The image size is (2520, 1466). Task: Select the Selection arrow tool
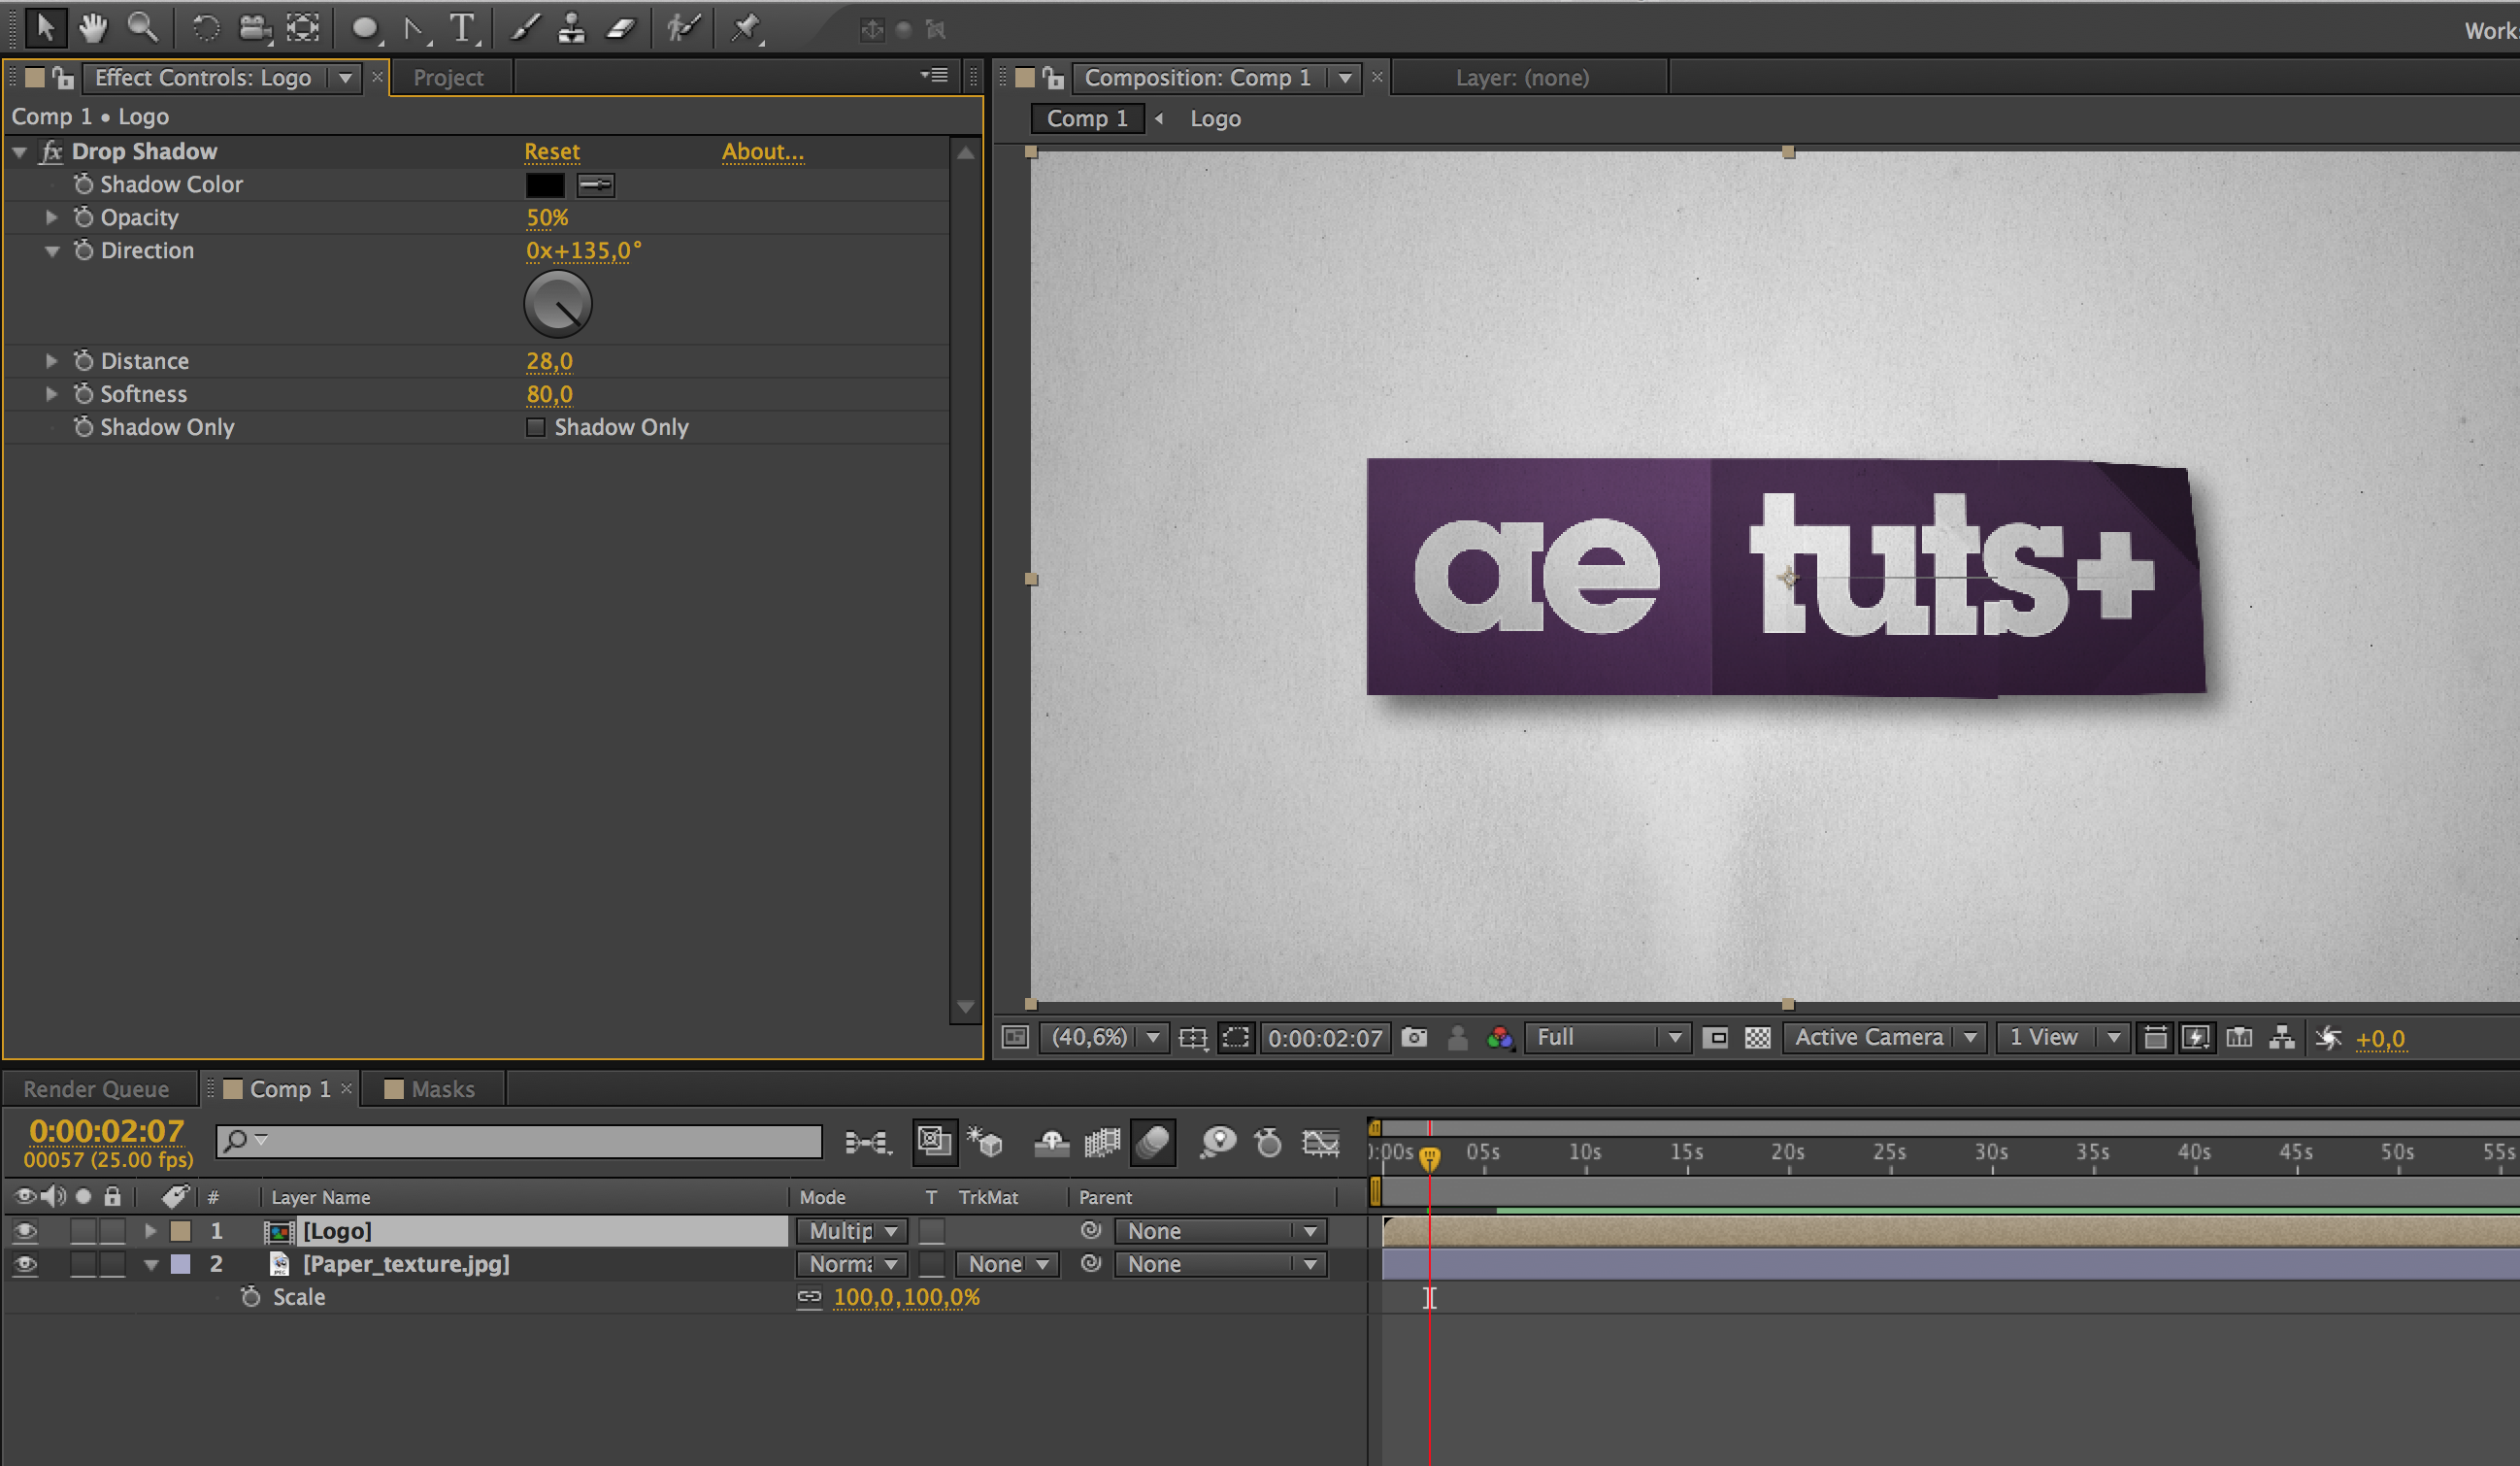pos(45,28)
